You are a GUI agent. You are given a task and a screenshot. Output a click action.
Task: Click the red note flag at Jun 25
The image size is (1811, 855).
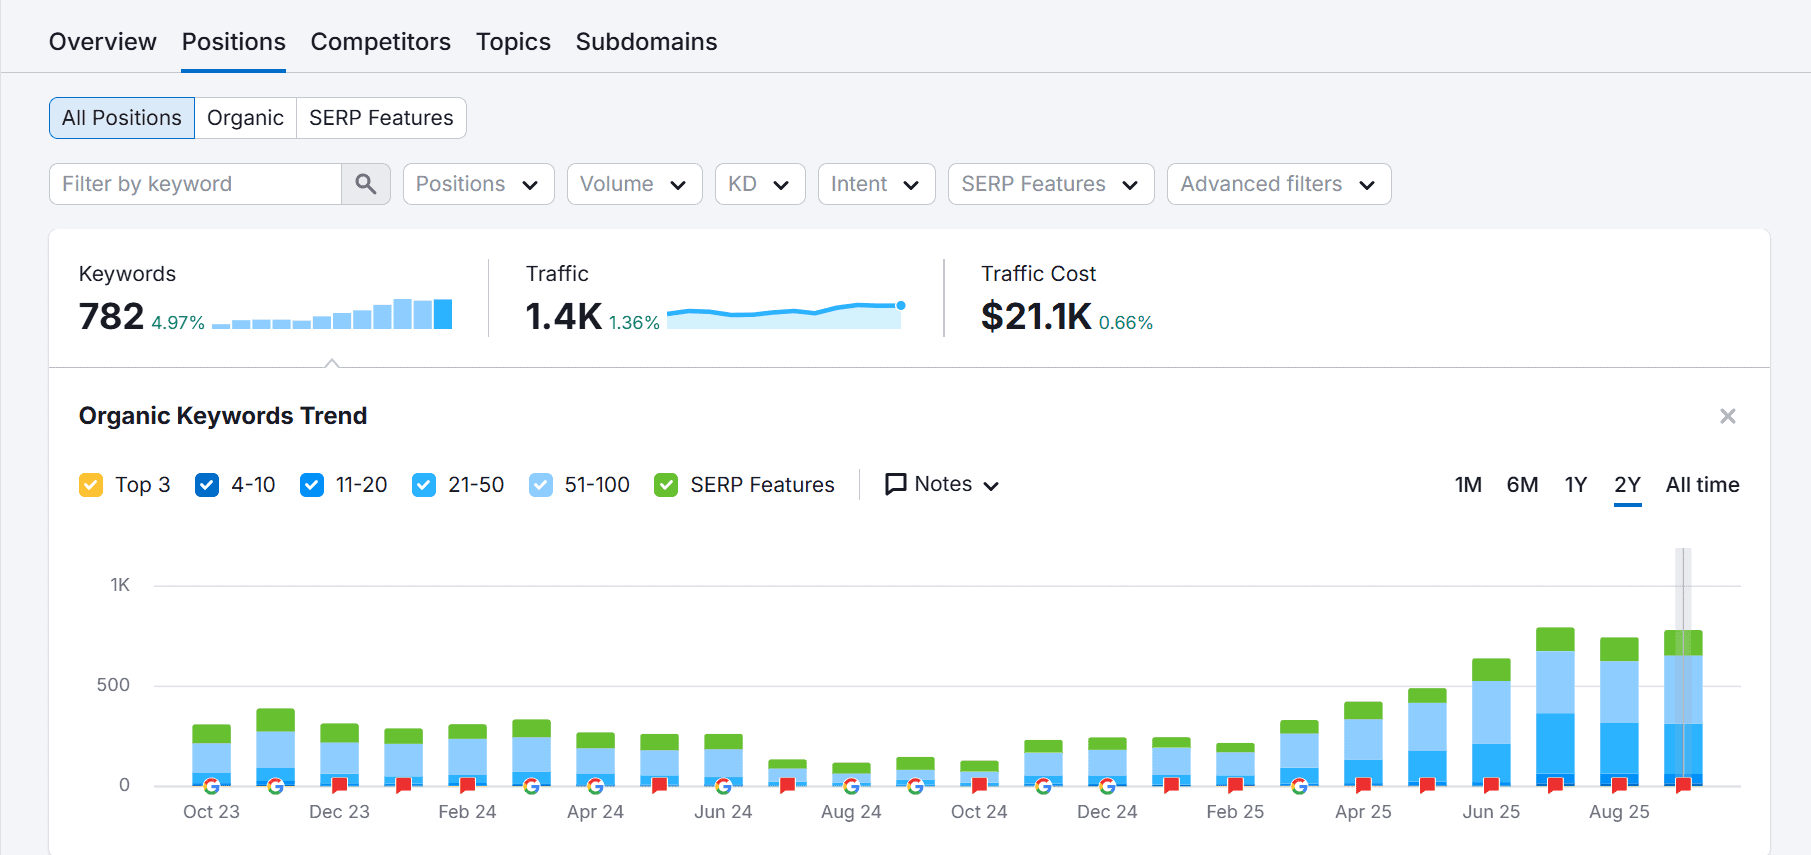click(1491, 786)
